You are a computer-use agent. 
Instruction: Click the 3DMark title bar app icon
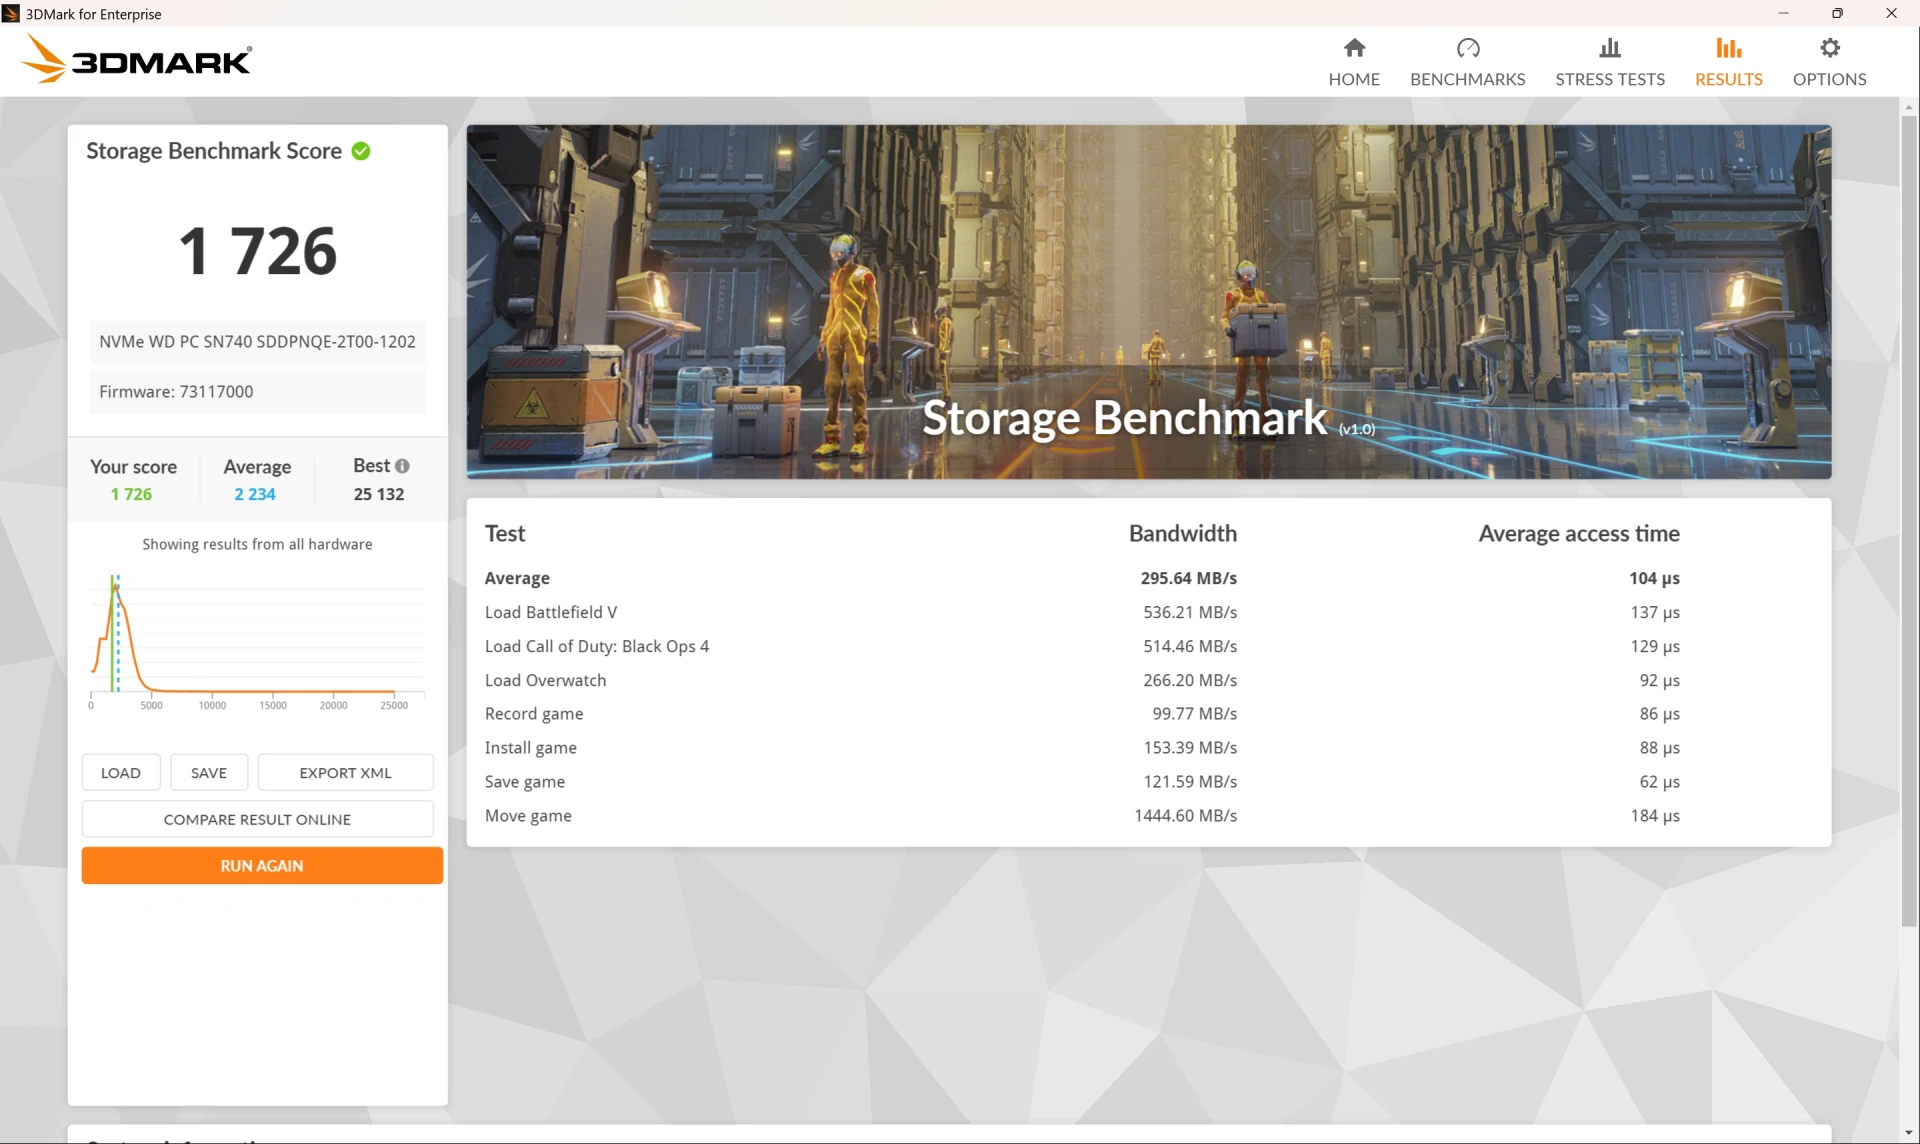[11, 13]
